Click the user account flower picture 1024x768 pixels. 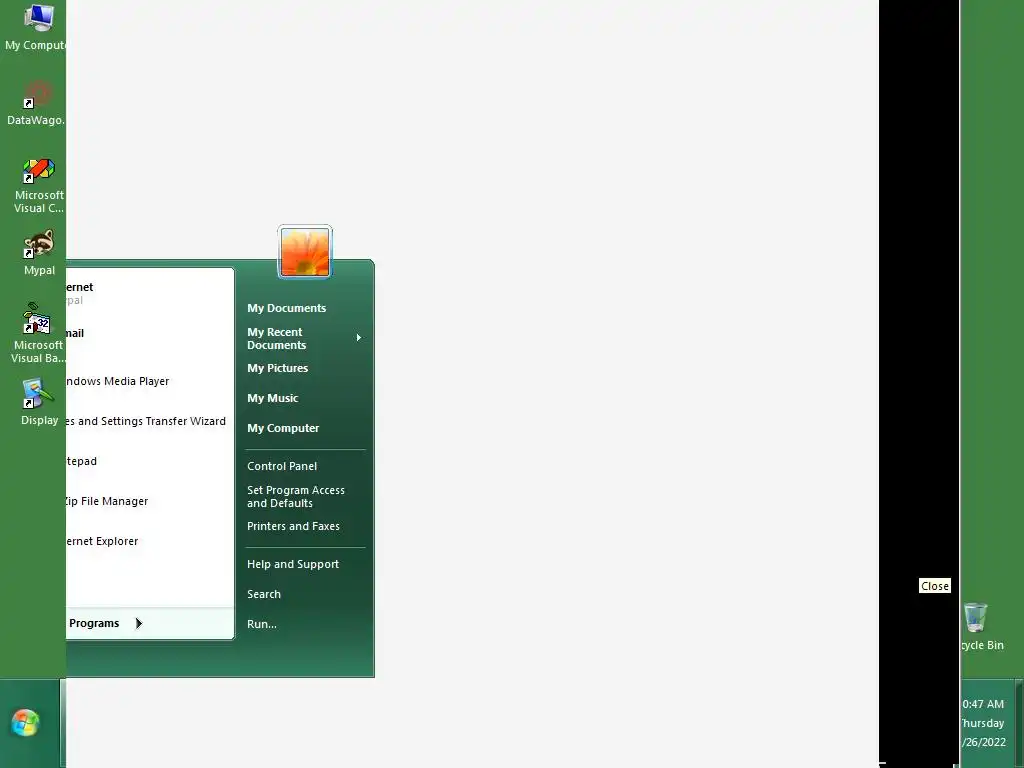(305, 252)
